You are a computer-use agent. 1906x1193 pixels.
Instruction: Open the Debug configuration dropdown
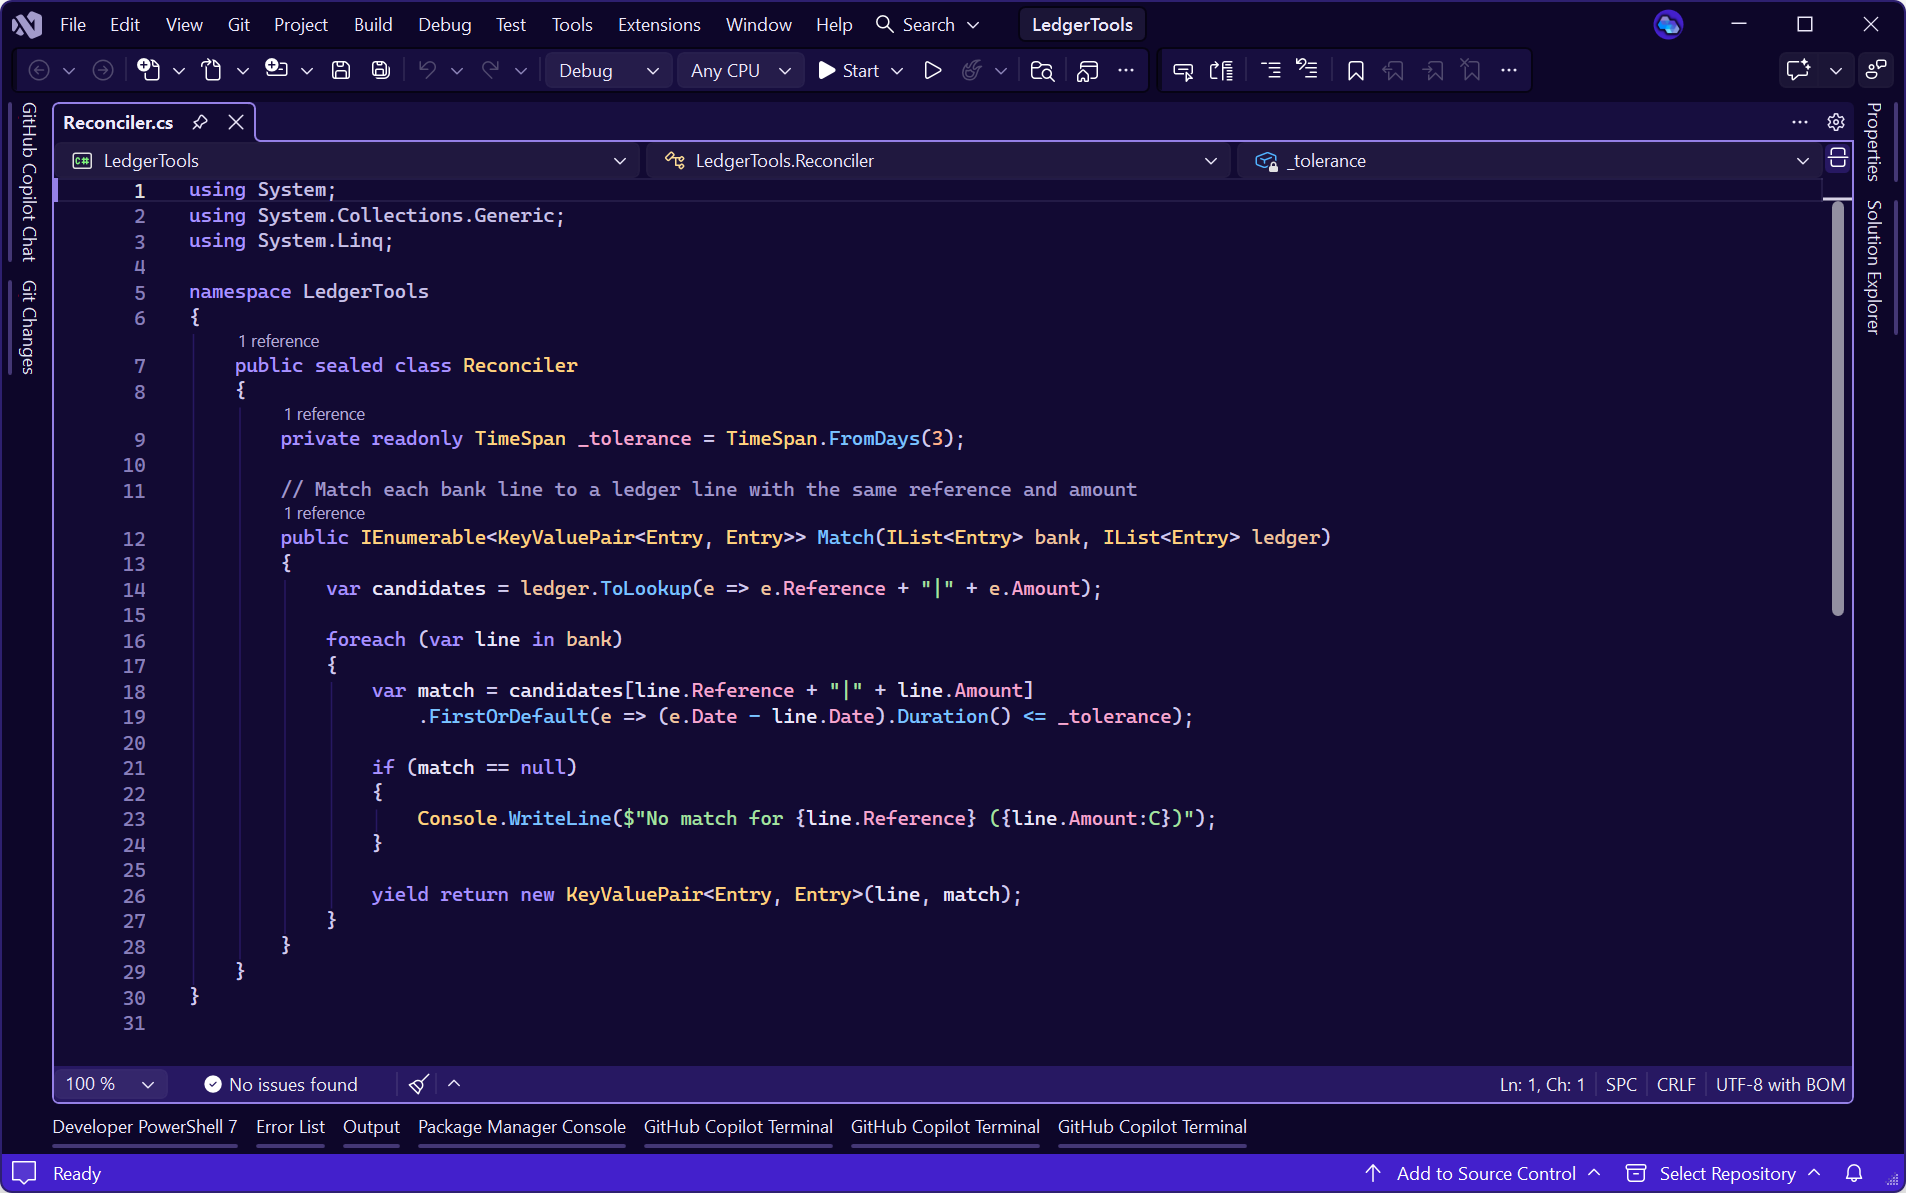(609, 70)
